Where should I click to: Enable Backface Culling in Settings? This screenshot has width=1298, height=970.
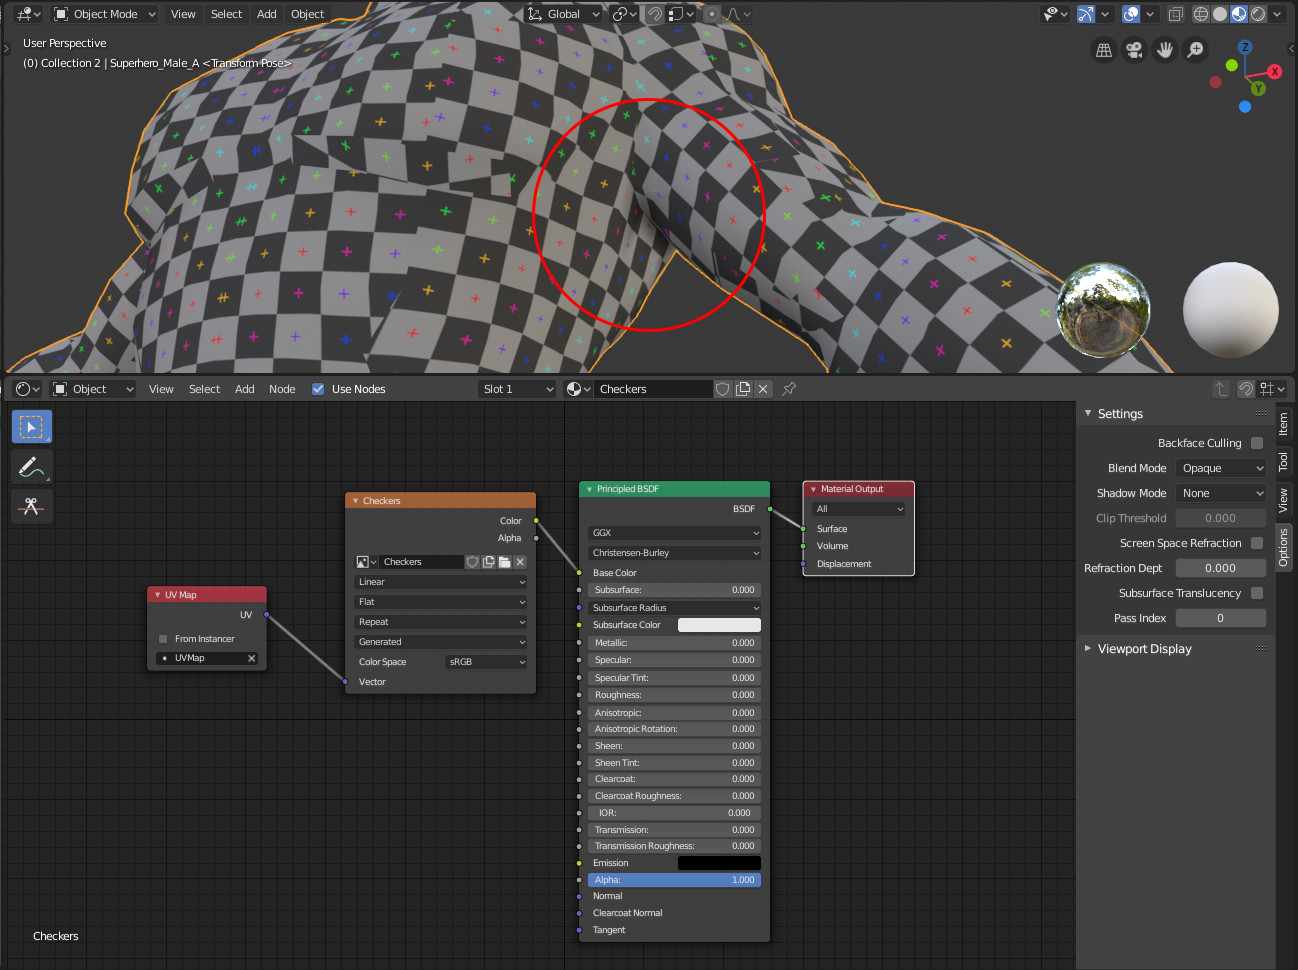coord(1256,443)
